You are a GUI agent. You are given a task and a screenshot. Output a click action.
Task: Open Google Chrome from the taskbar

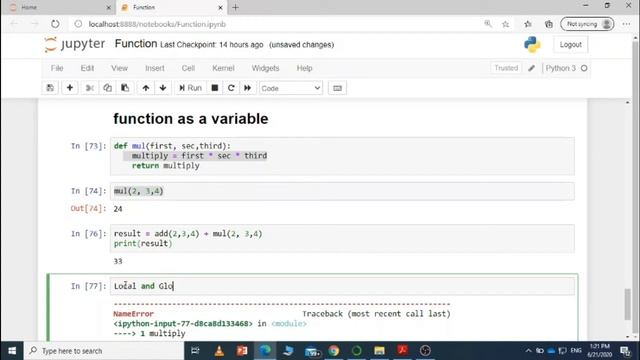coord(334,351)
